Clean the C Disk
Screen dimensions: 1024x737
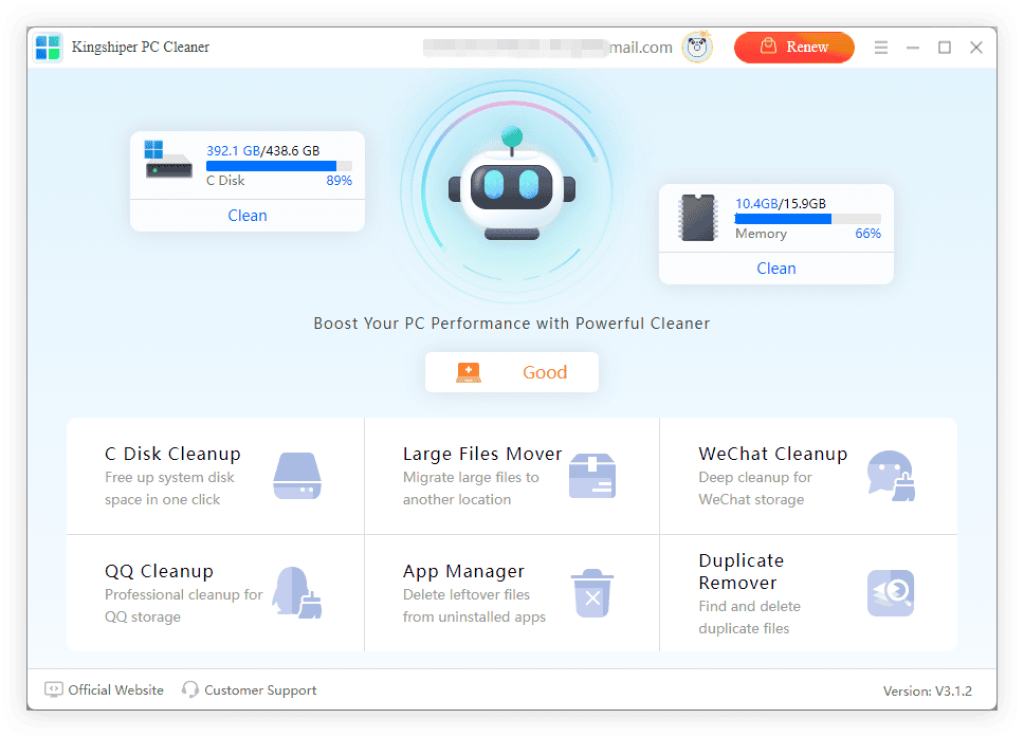coord(248,215)
